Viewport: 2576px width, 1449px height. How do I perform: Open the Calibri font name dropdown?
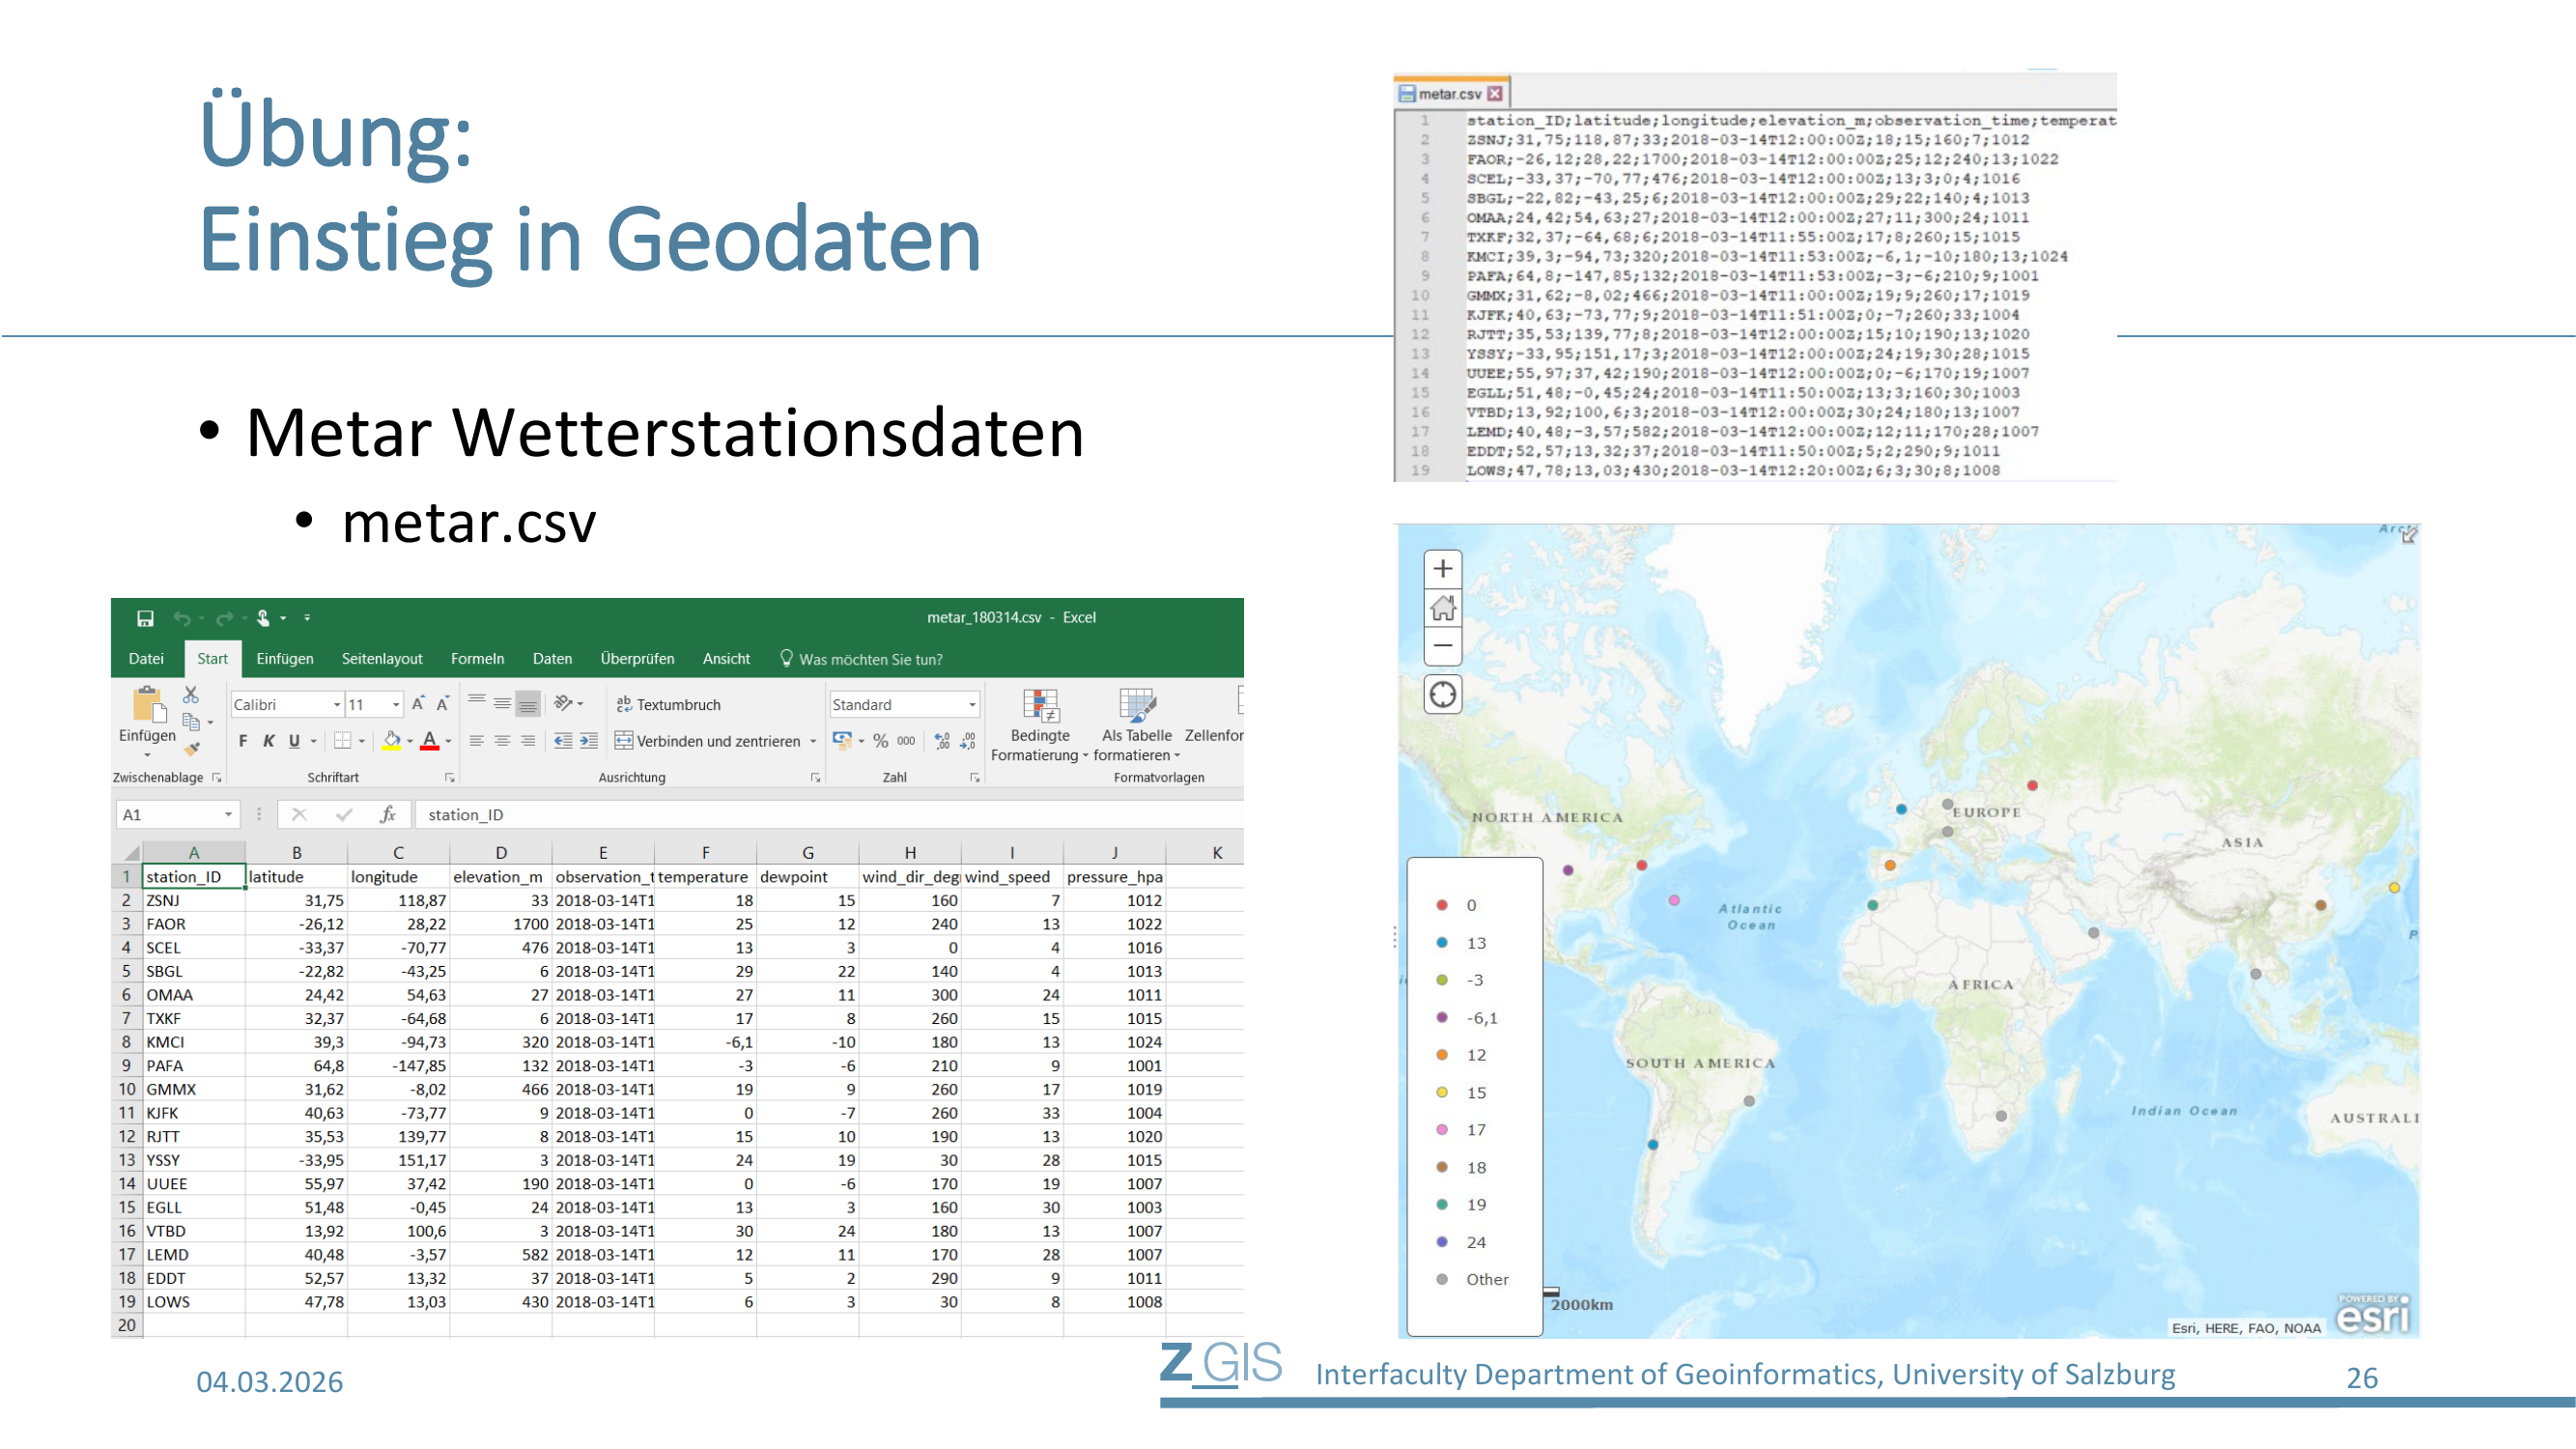click(337, 705)
